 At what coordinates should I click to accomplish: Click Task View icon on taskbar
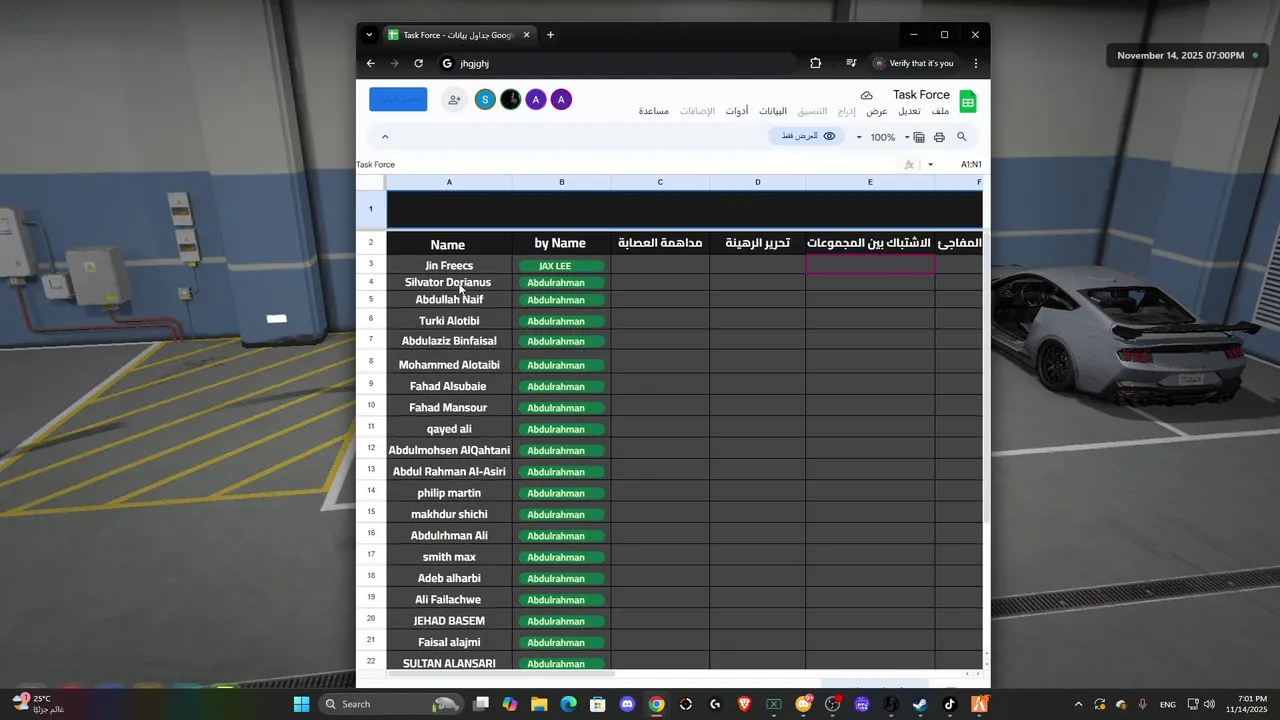481,704
